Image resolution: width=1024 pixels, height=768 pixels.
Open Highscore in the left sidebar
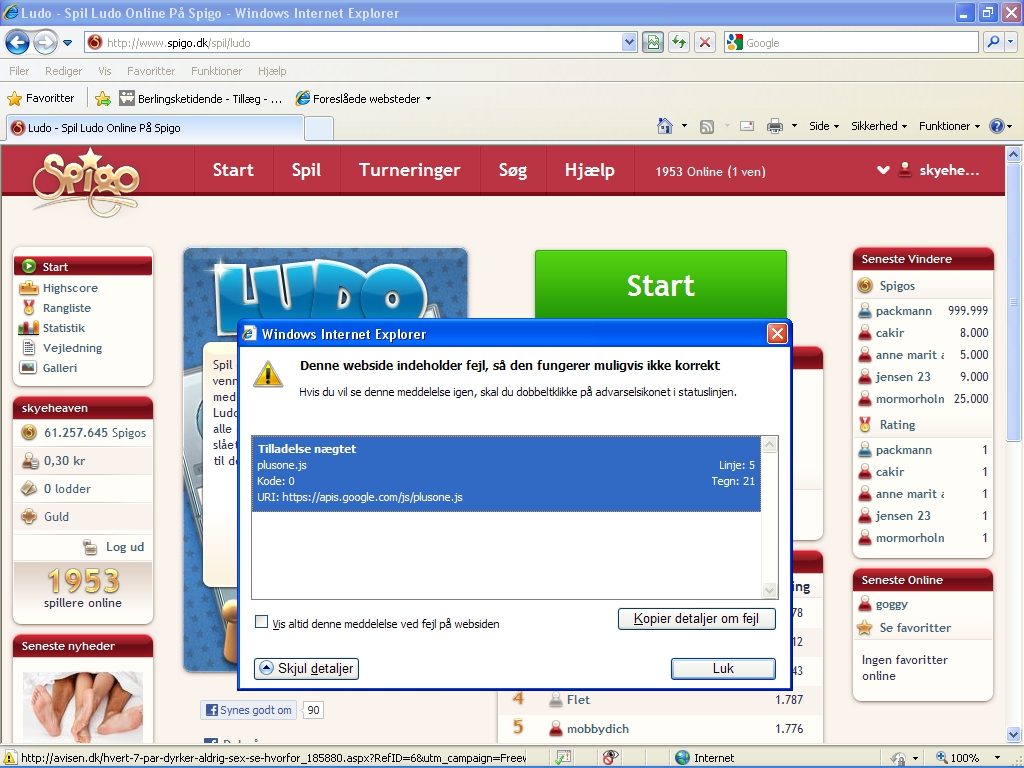70,288
